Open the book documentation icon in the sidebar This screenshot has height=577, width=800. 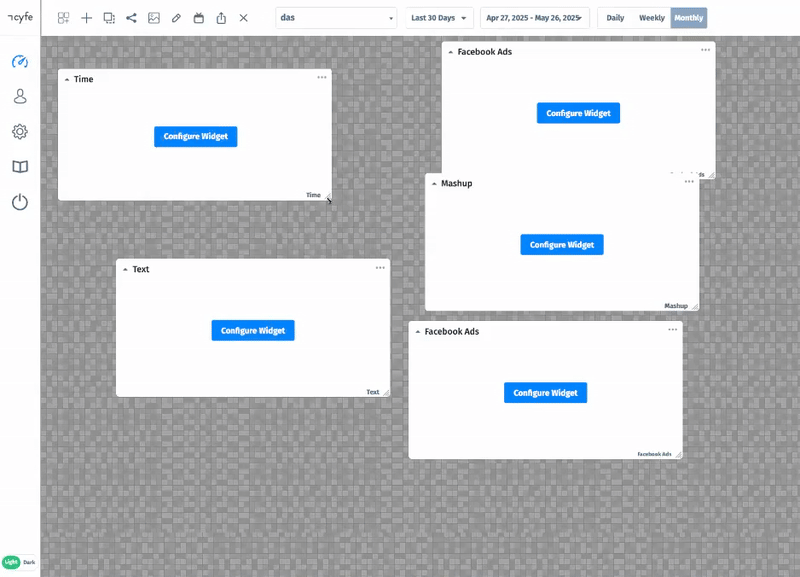tap(20, 167)
